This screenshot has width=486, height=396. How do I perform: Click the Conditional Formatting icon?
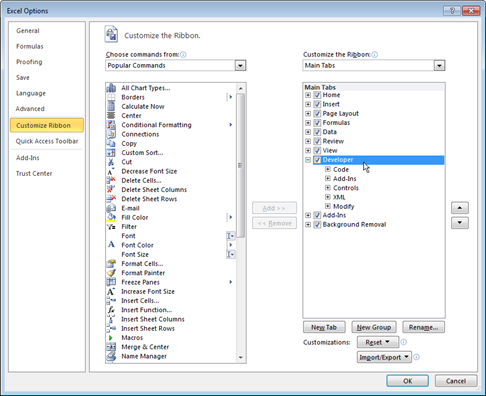pyautogui.click(x=111, y=125)
